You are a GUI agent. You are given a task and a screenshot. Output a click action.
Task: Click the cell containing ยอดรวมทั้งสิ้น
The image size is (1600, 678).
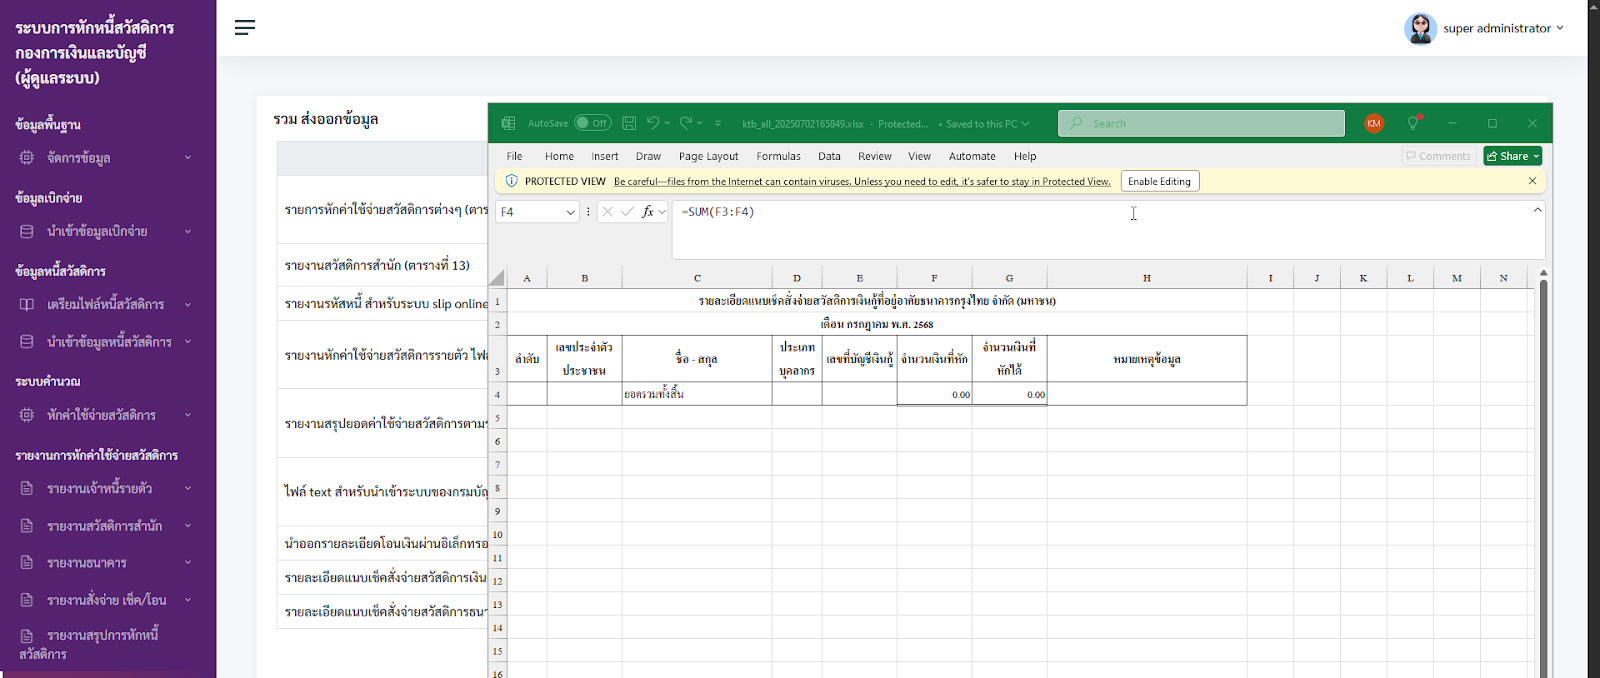tap(697, 394)
